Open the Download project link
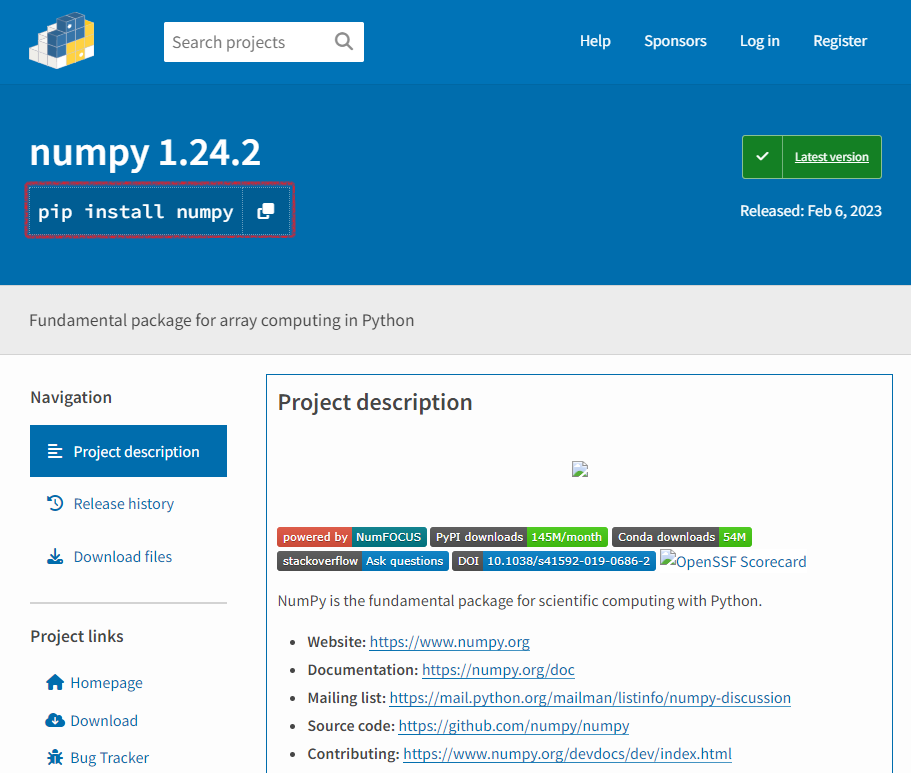911x773 pixels. tap(104, 721)
